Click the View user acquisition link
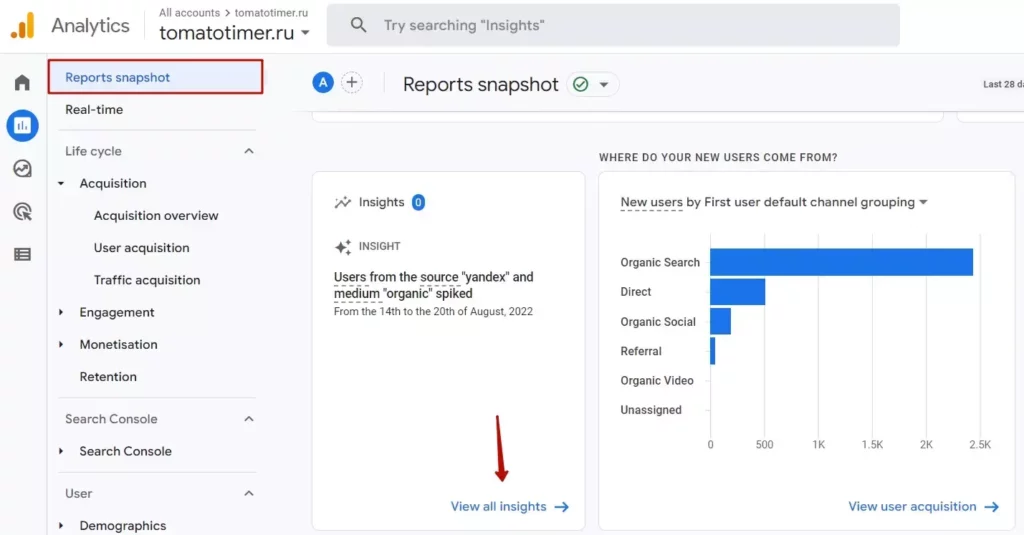This screenshot has height=535, width=1024. [x=923, y=507]
